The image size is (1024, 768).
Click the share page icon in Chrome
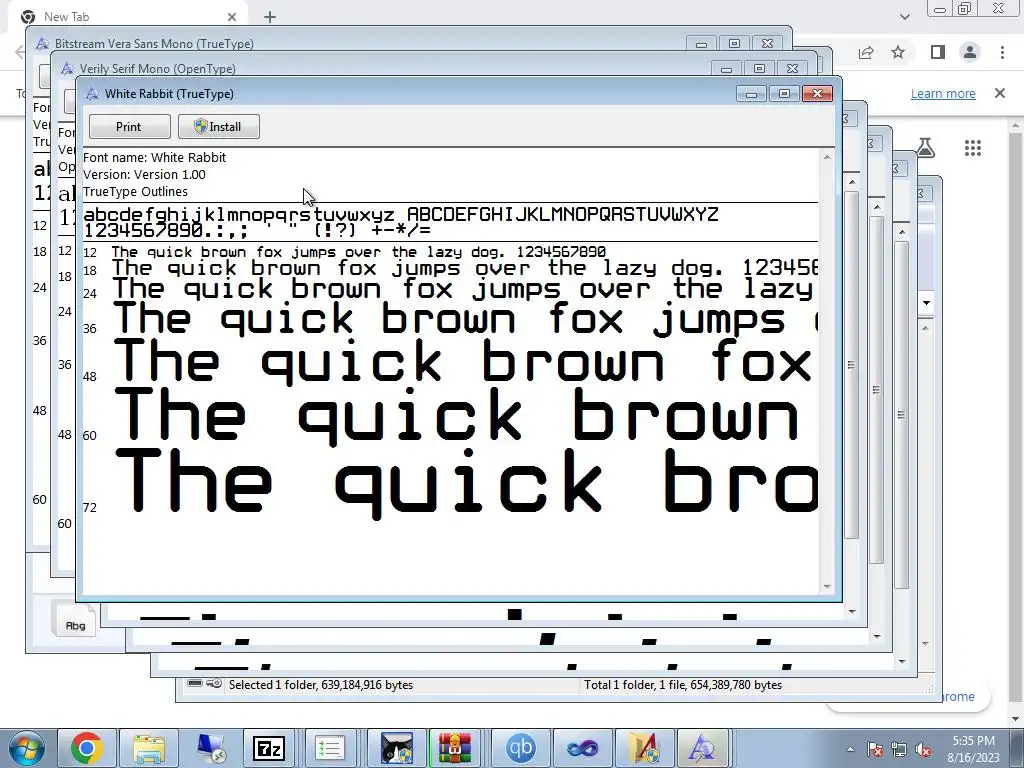[866, 52]
